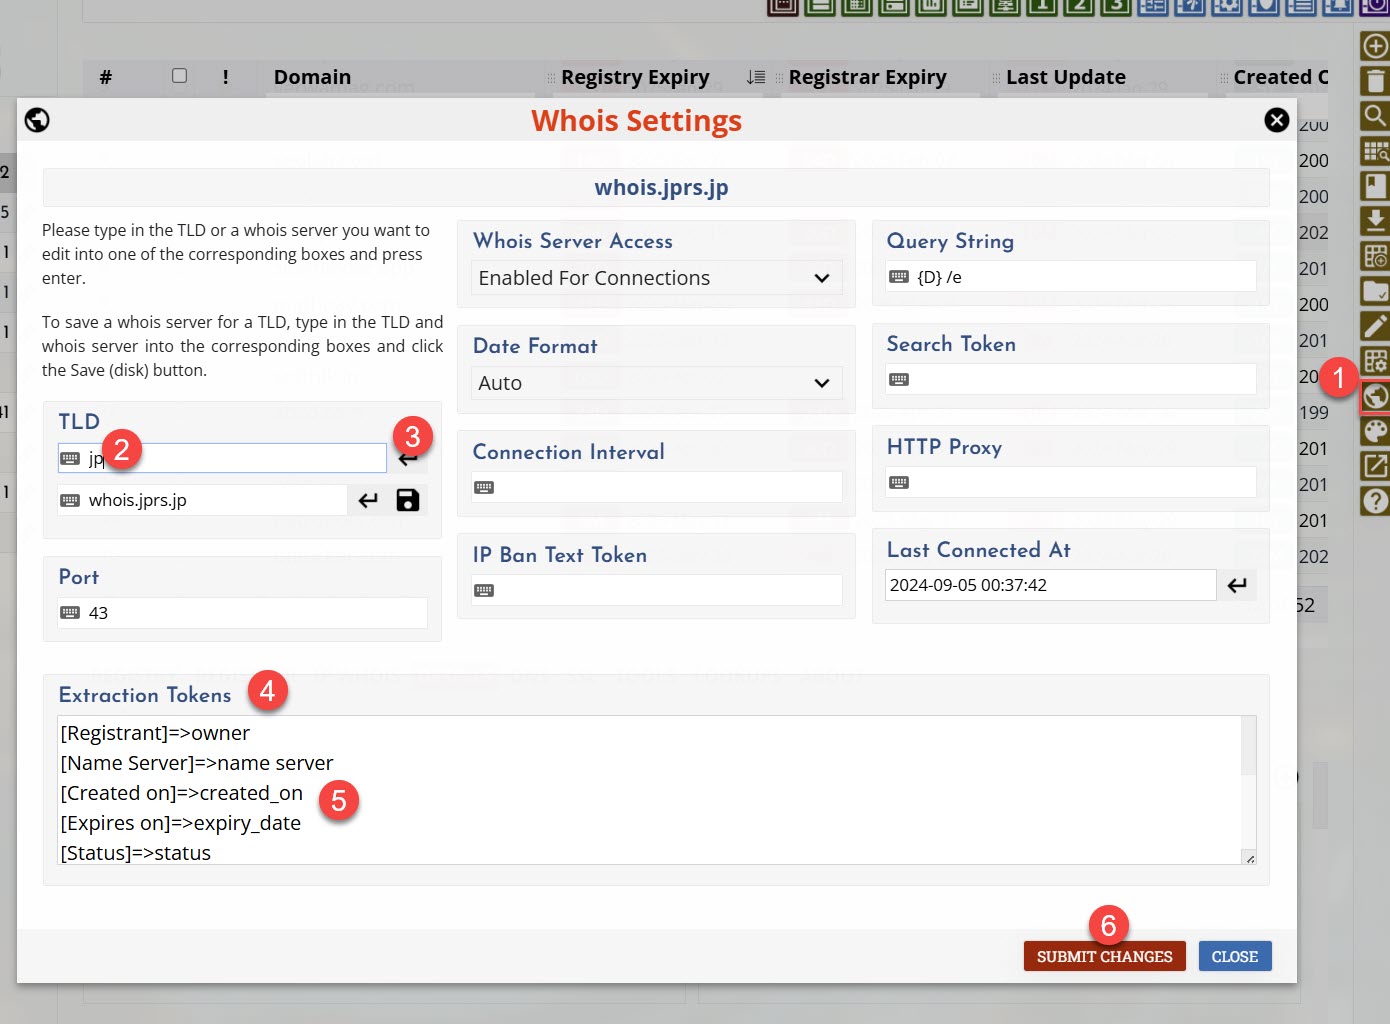1390x1024 pixels.
Task: Click the sort icon next to Registry Expiry
Action: point(756,77)
